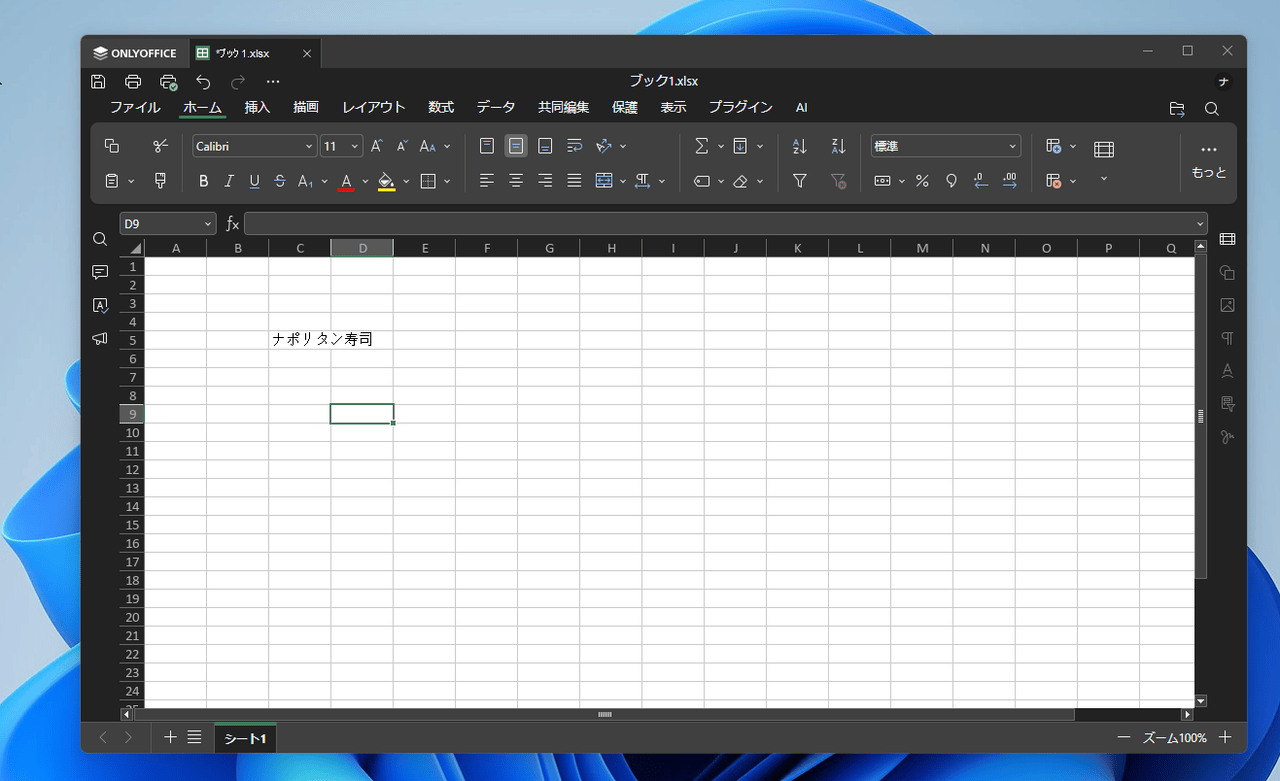Center text horizontally

click(516, 181)
